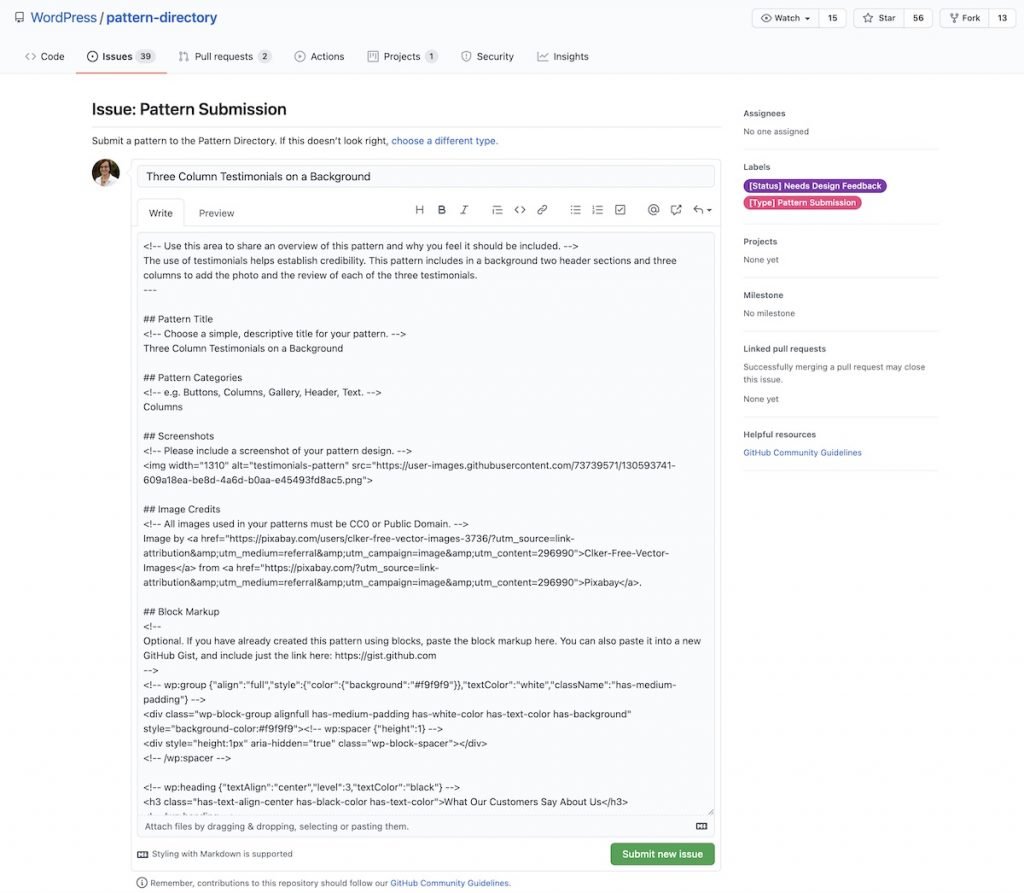Viewport: 1024px width, 893px height.
Task: Switch to the Write tab
Action: coord(161,213)
